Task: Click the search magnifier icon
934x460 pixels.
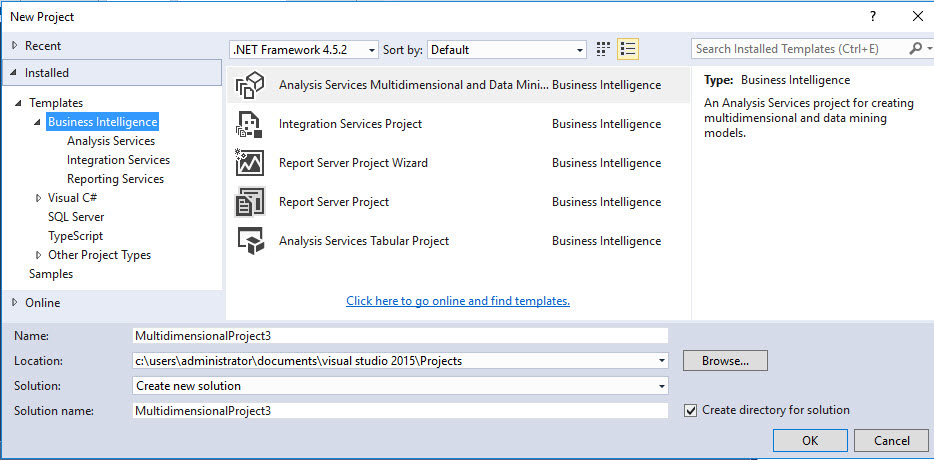Action: coord(915,49)
